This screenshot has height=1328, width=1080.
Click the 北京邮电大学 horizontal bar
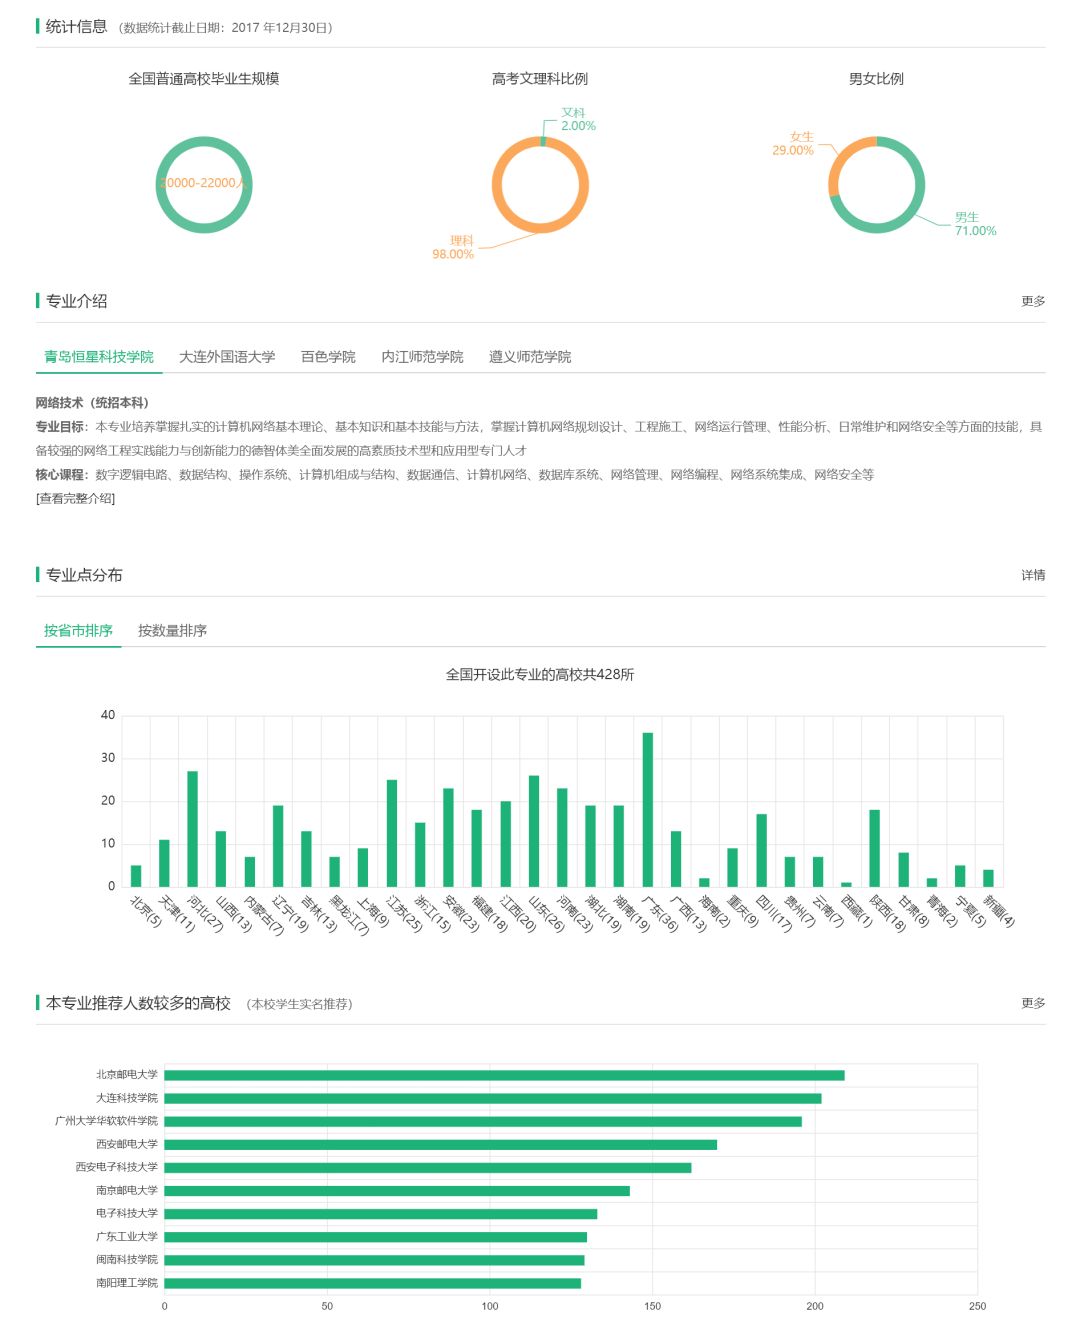click(505, 1075)
